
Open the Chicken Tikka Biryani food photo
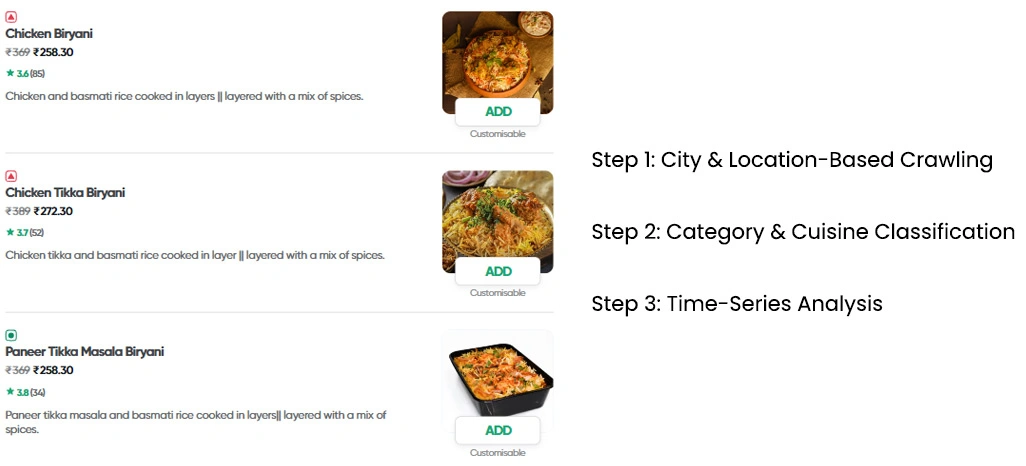pos(497,213)
